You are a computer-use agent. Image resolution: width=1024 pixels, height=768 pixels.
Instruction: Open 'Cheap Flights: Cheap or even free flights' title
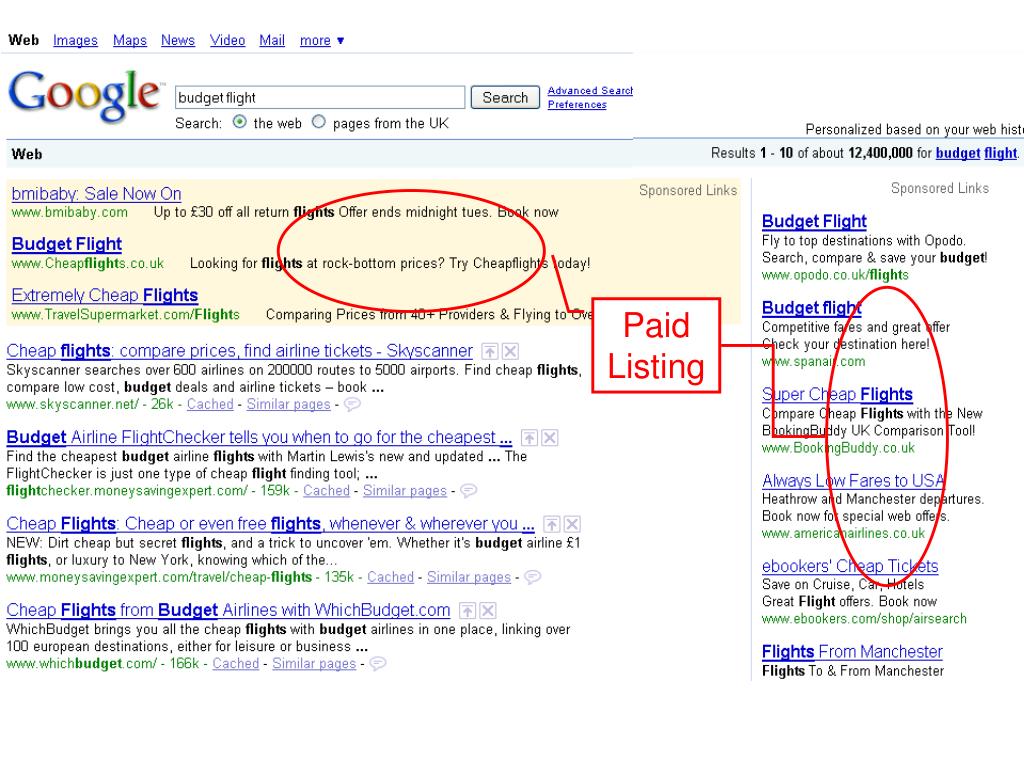click(x=270, y=524)
